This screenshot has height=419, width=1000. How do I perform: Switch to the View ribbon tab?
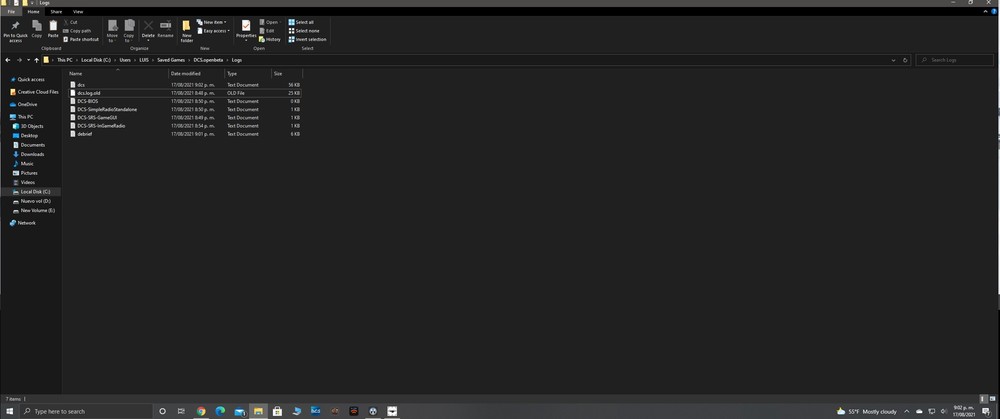pos(78,11)
